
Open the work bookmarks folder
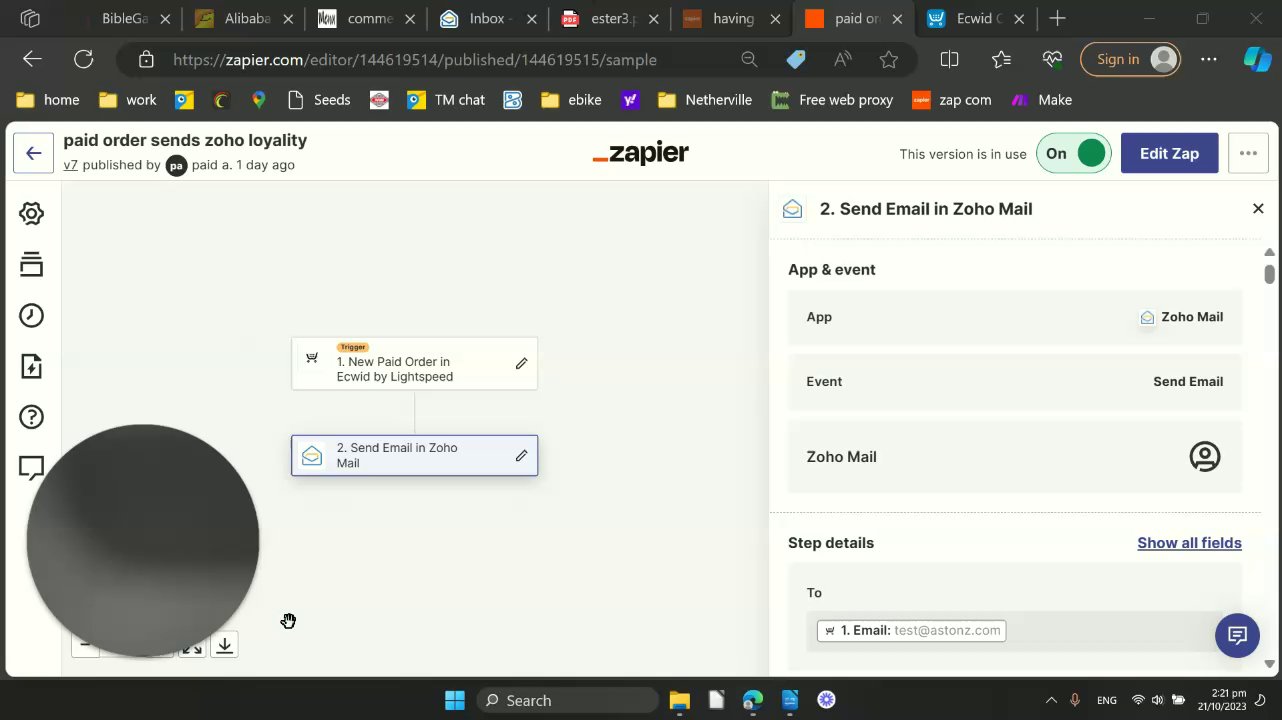point(128,99)
